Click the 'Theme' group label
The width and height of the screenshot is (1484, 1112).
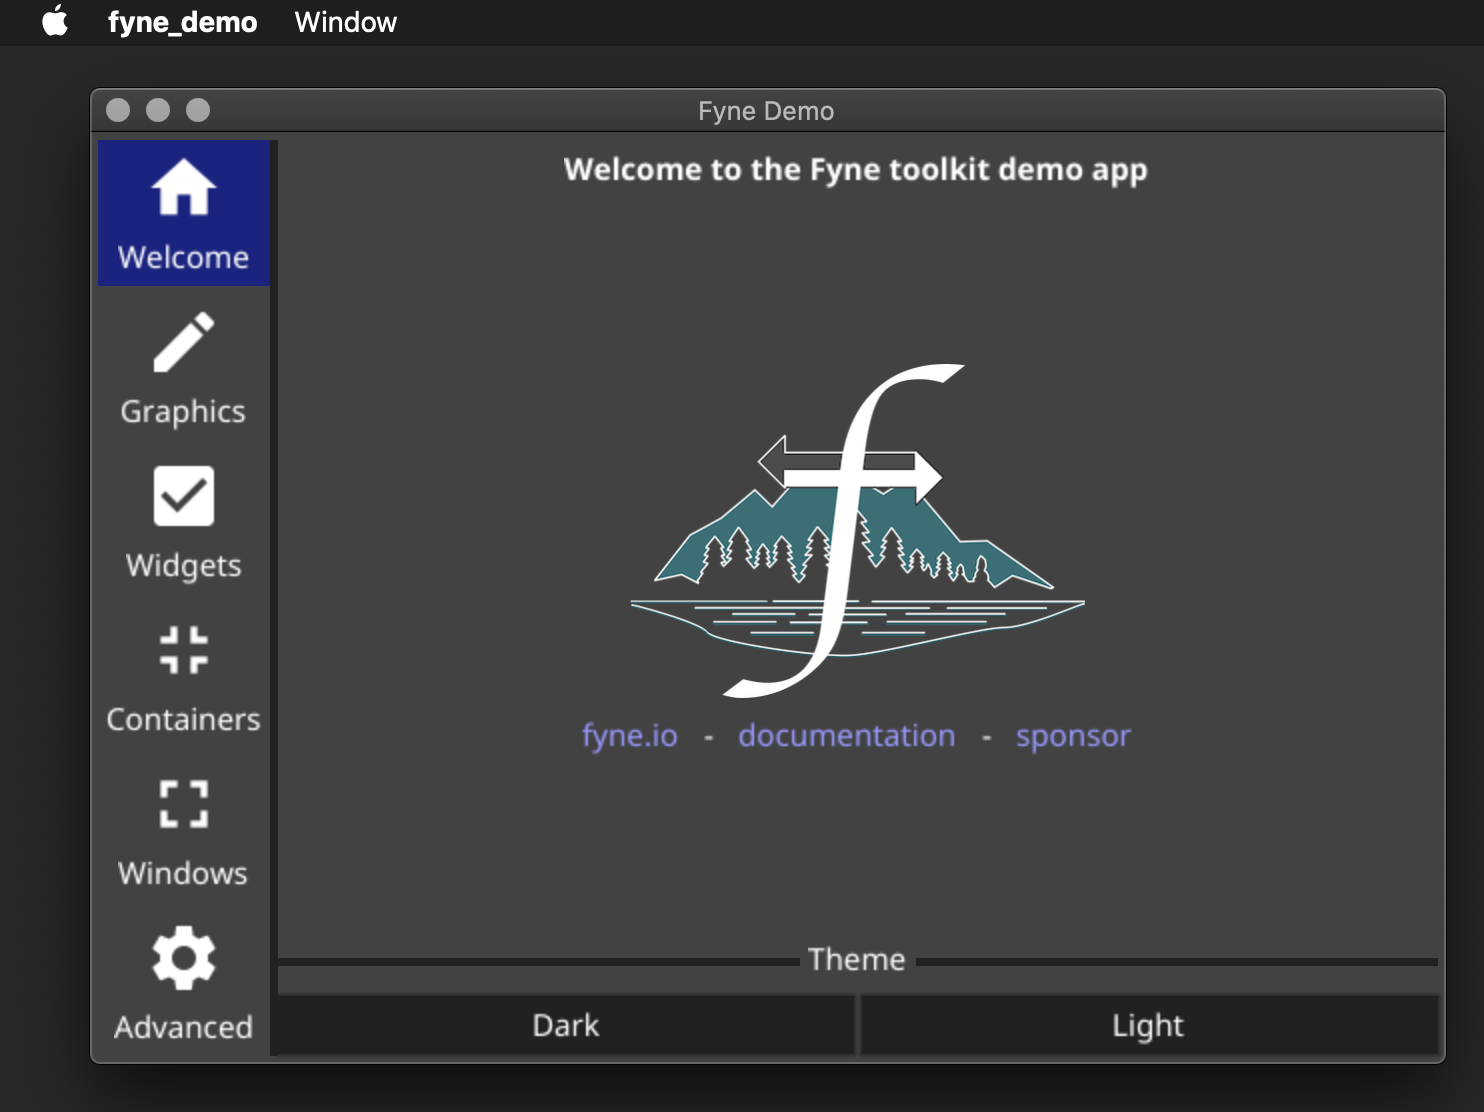point(857,959)
